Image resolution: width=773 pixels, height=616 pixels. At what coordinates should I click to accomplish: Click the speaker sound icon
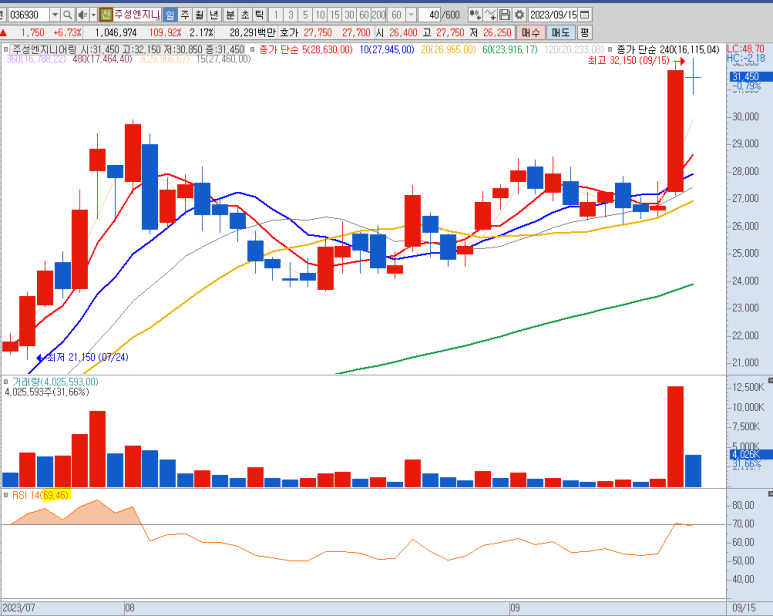(82, 15)
